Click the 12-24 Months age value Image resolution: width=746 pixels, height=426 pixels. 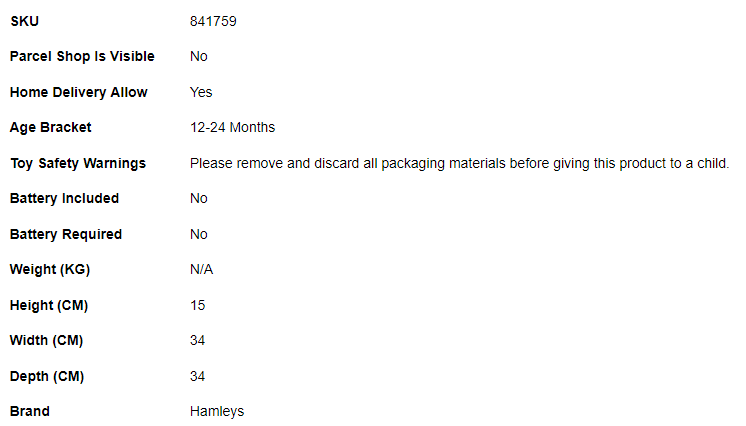(x=232, y=127)
